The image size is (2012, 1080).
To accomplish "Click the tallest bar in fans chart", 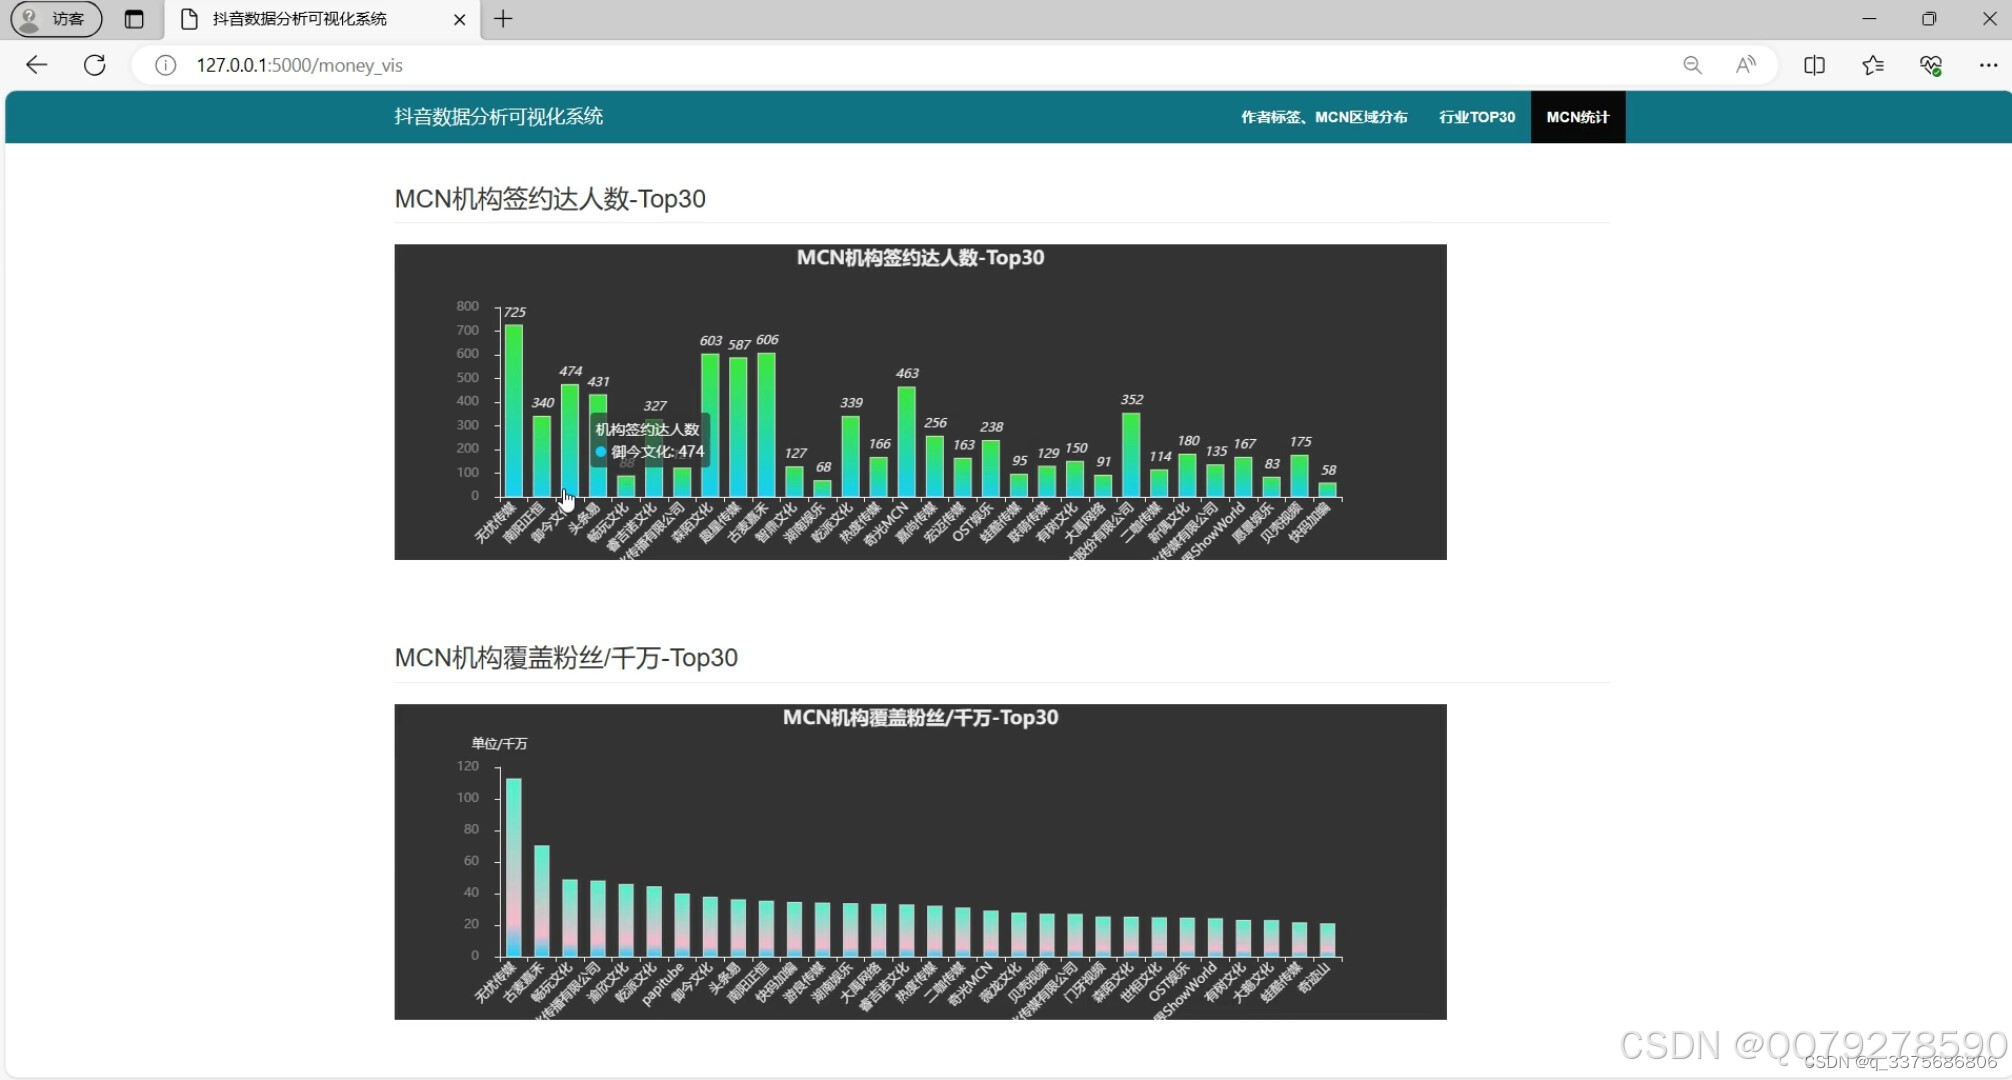I will 514,865.
